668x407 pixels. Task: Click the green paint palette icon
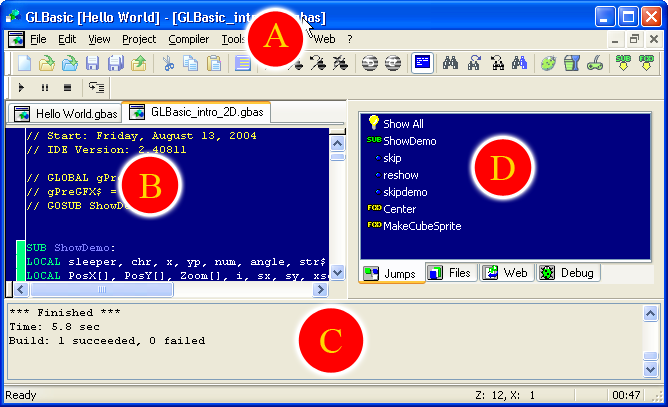[548, 64]
